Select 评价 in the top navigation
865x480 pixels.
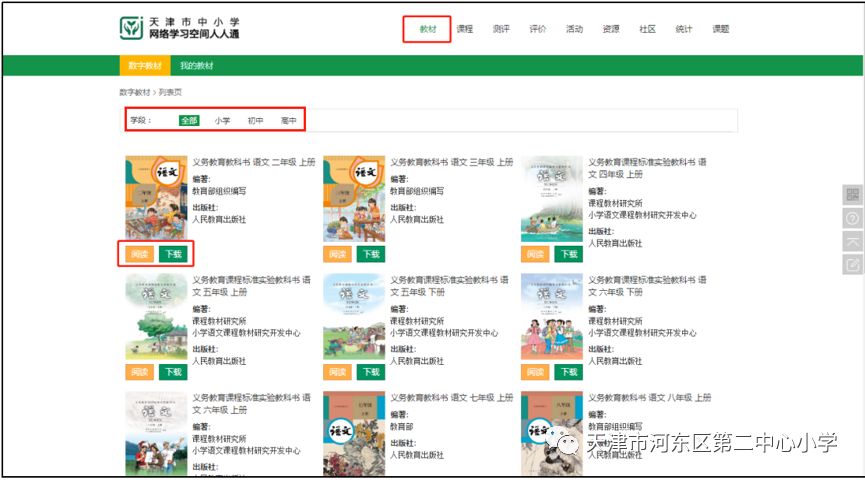click(x=537, y=29)
